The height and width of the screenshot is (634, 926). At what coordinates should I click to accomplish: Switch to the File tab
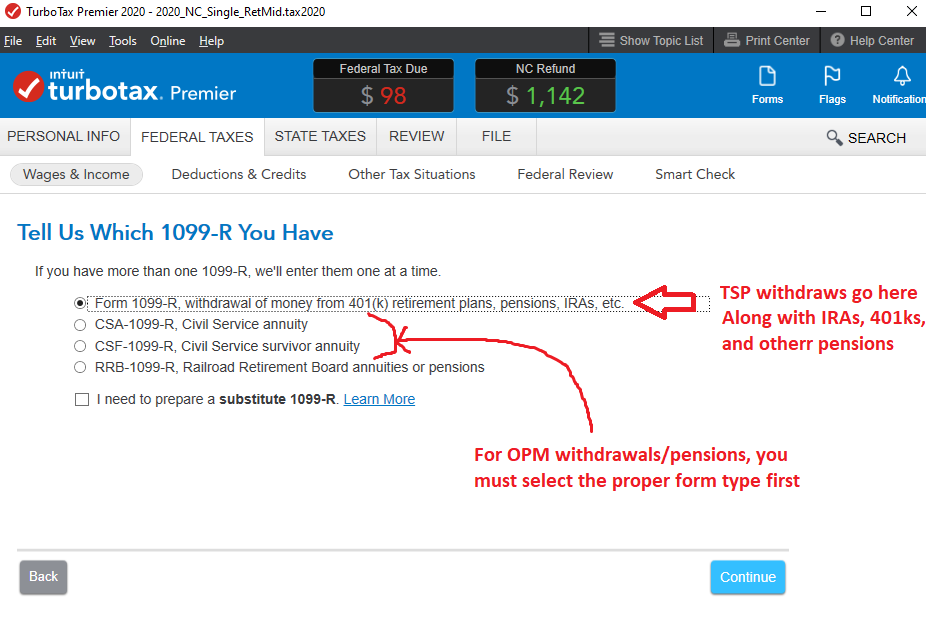[496, 136]
